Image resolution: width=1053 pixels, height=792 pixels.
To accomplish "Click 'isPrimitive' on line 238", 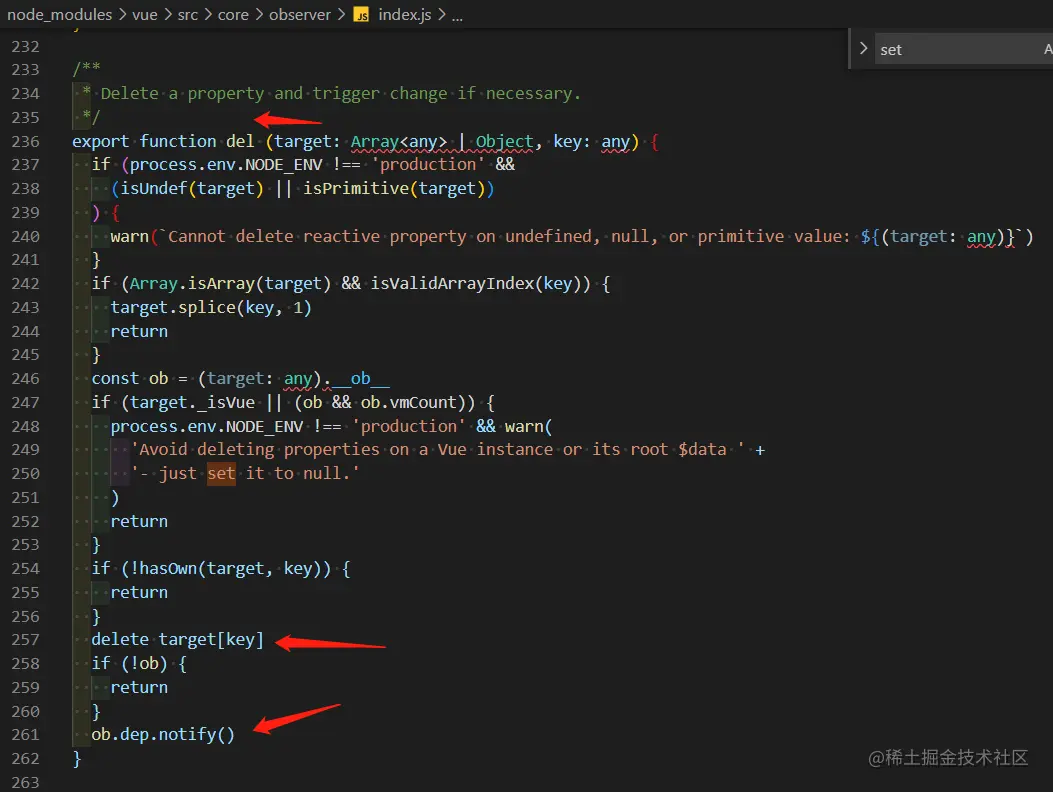I will (x=356, y=189).
